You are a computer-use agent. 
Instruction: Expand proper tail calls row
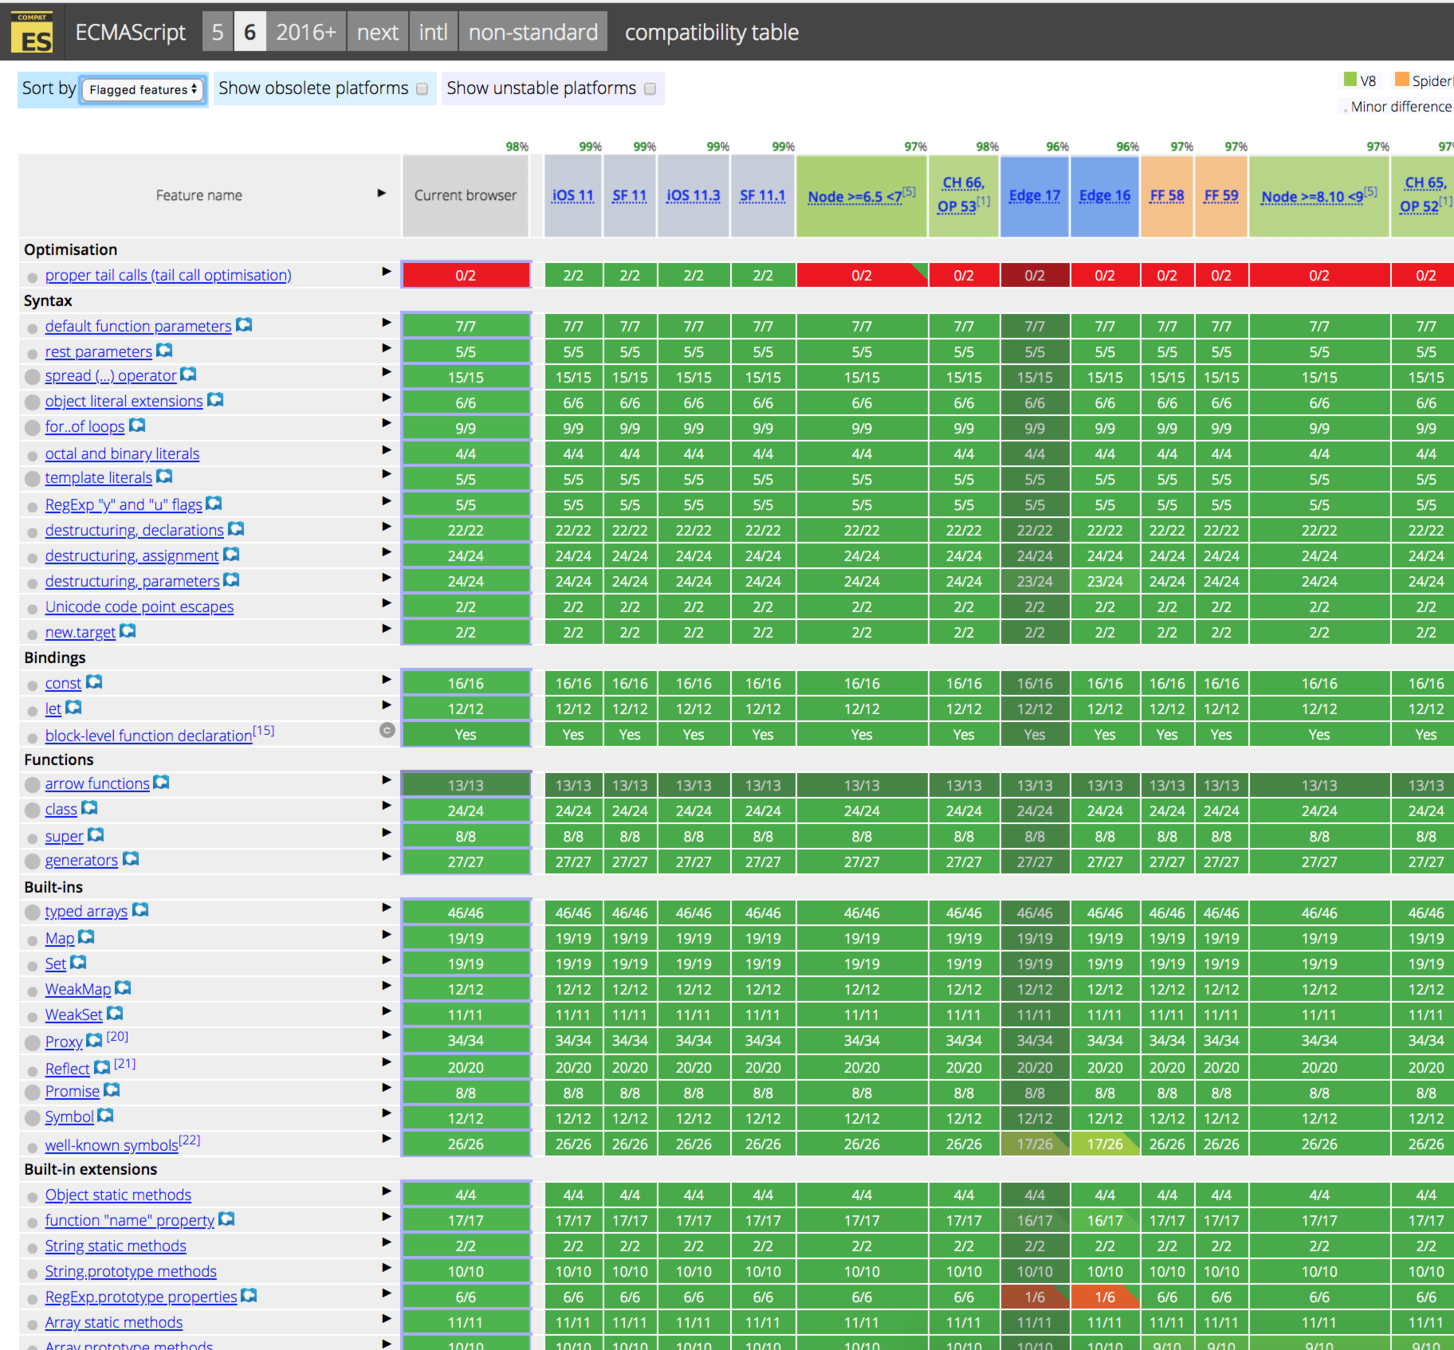[x=386, y=272]
